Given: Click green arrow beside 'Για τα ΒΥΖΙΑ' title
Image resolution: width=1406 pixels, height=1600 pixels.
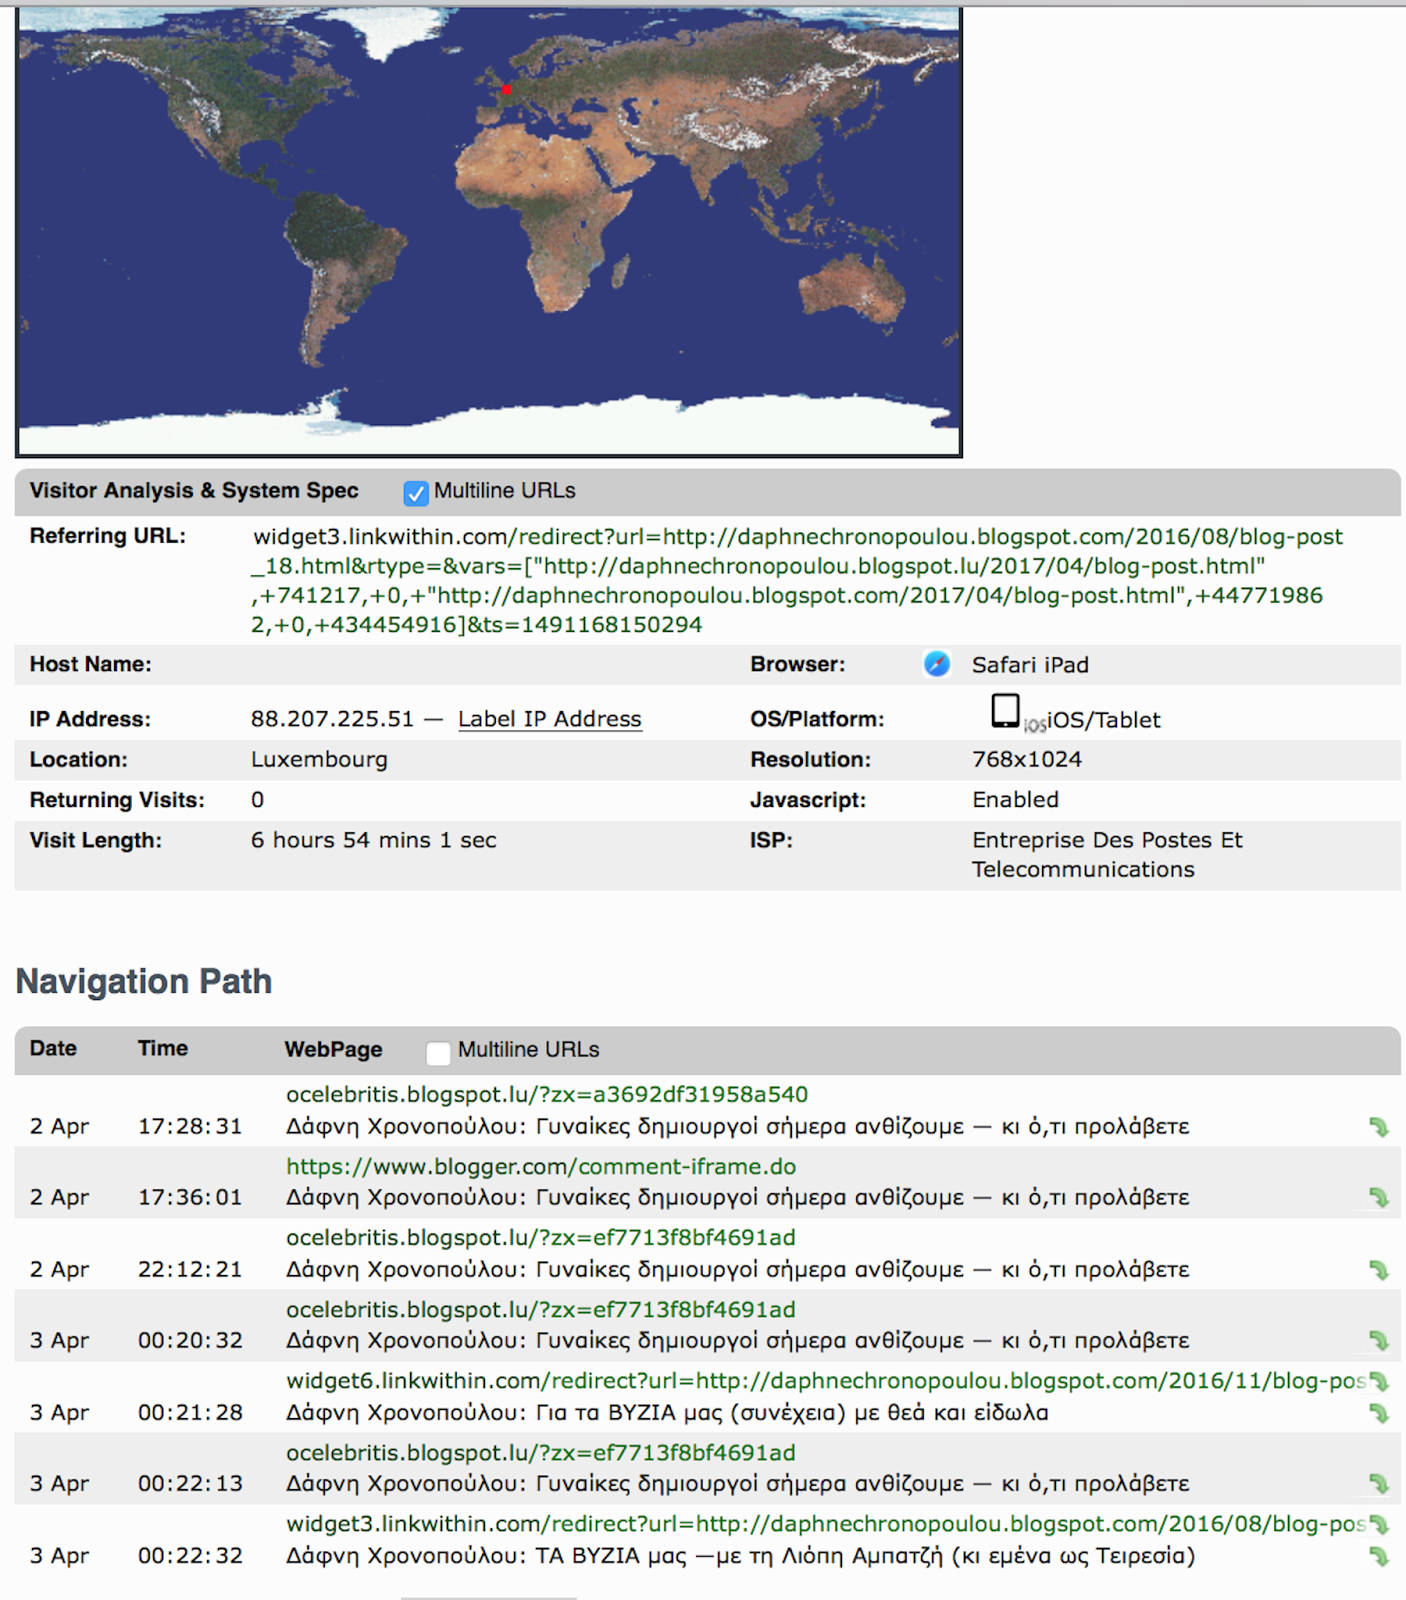Looking at the screenshot, I should [1379, 1413].
